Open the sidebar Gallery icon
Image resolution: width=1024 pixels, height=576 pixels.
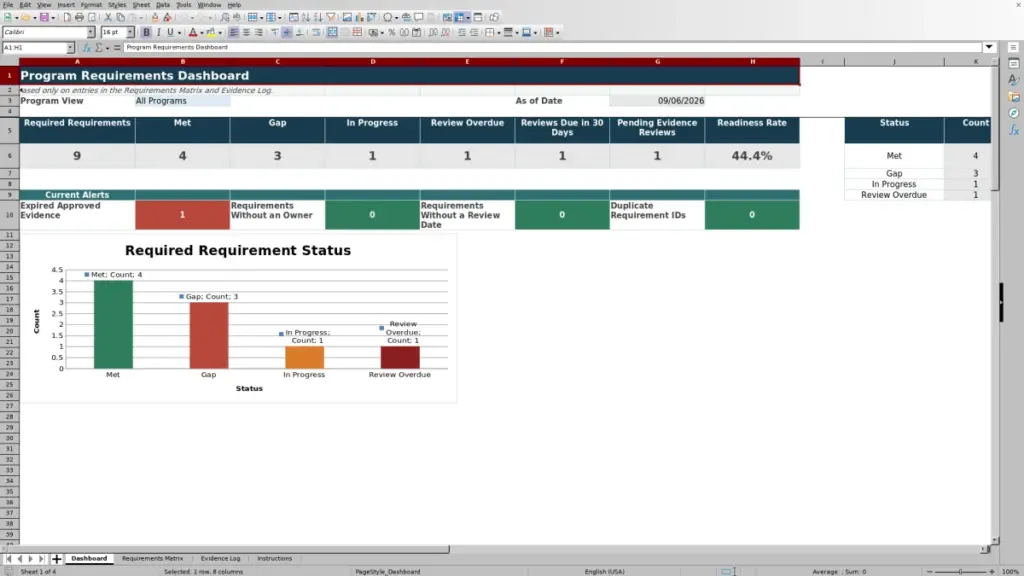[x=1014, y=97]
